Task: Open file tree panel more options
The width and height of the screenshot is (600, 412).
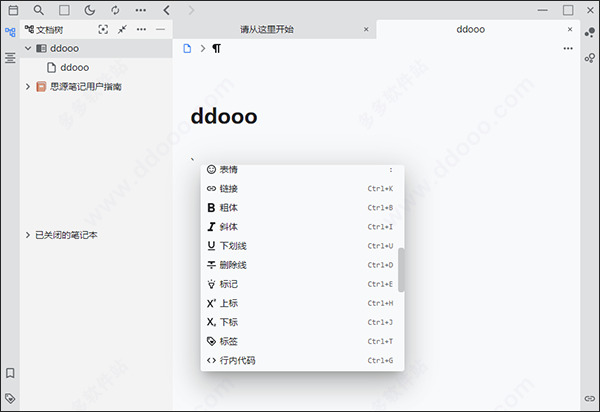Action: click(x=141, y=29)
